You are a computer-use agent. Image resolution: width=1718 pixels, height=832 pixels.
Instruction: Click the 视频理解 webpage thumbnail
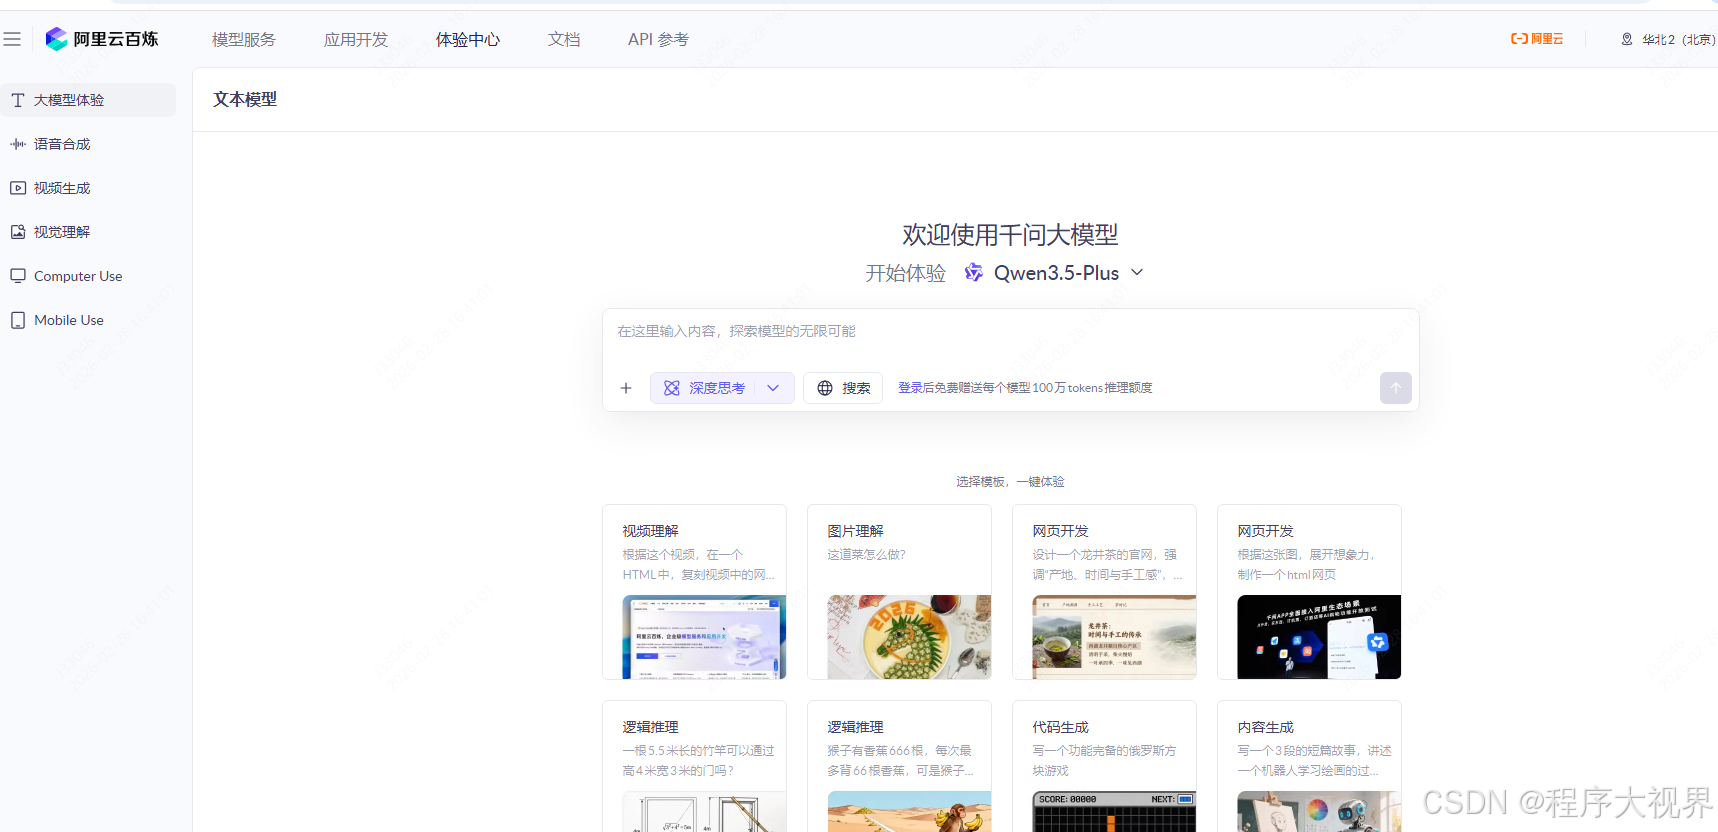(x=704, y=637)
